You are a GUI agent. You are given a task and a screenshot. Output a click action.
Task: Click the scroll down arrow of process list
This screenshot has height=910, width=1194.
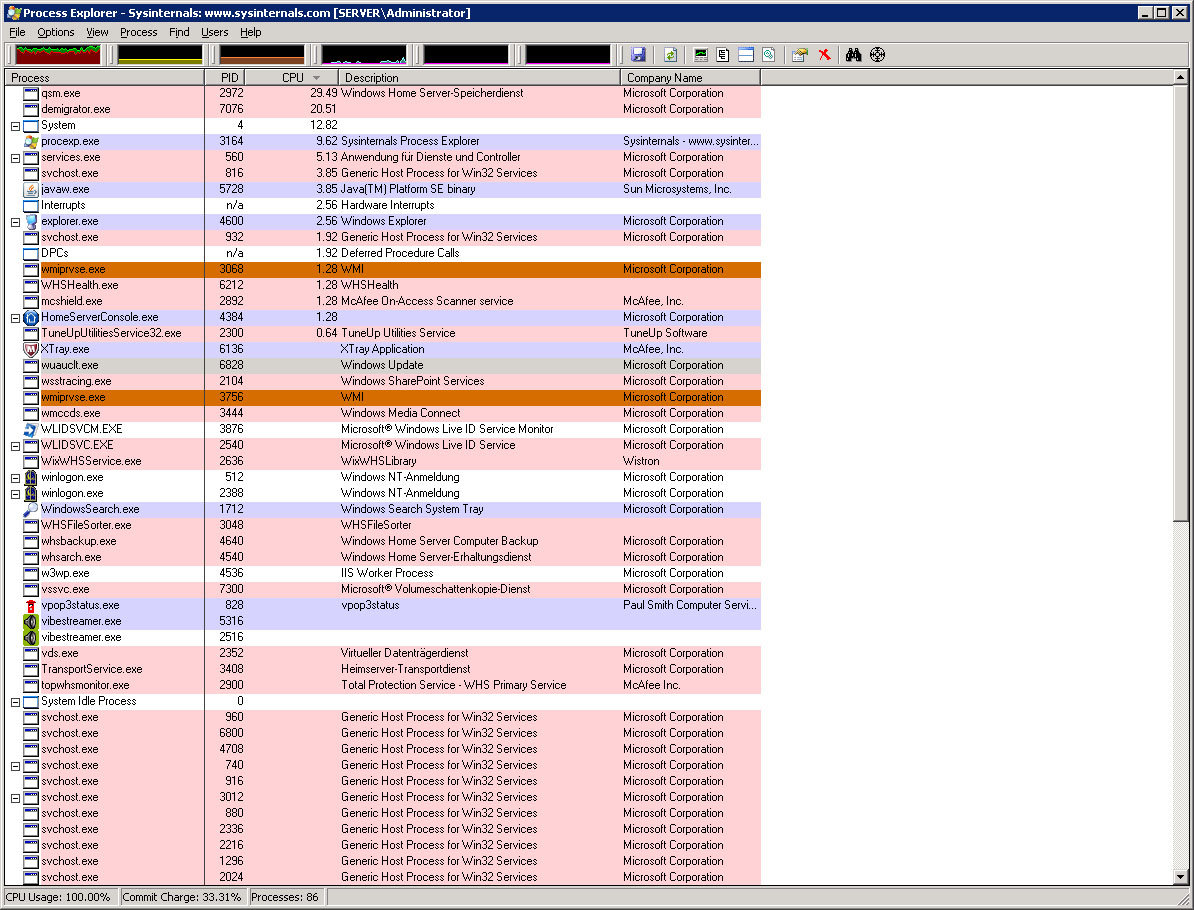tap(1180, 877)
